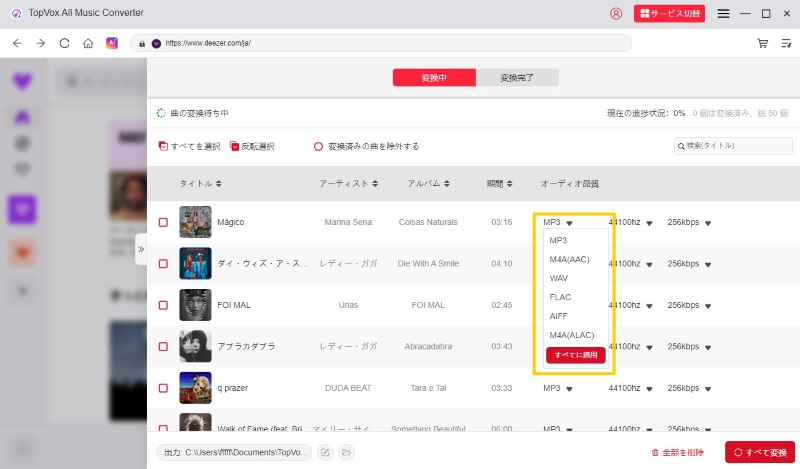This screenshot has width=800, height=469.
Task: Sort by アーティスト column header
Action: point(348,184)
